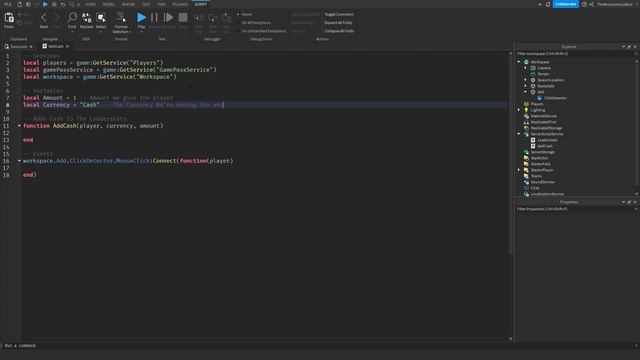Click the stop square in quick access bar
This screenshot has width=640, height=360.
(54, 4)
